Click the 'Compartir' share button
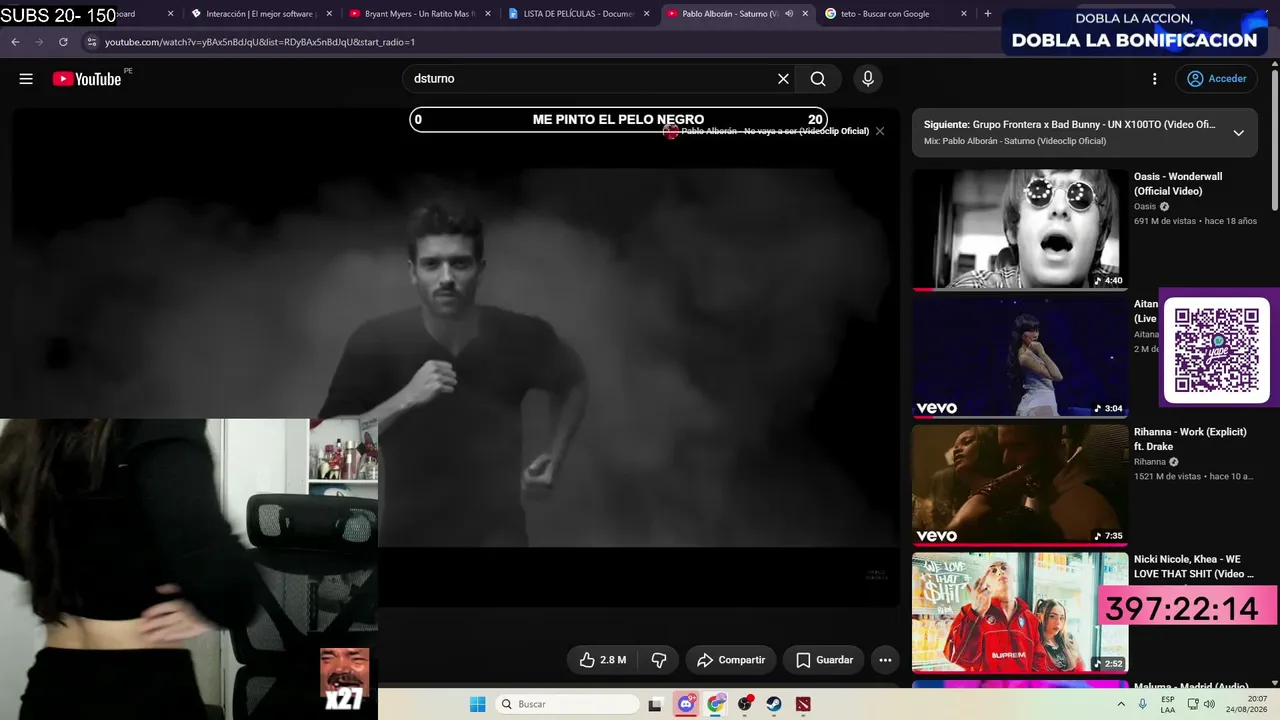 pyautogui.click(x=731, y=660)
